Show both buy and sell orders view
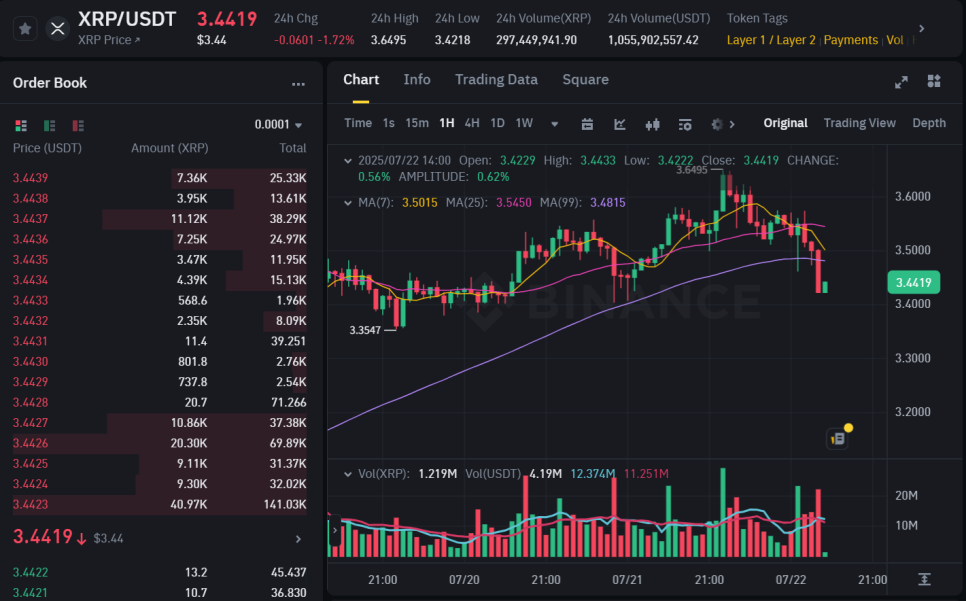The width and height of the screenshot is (966, 601). (21, 125)
